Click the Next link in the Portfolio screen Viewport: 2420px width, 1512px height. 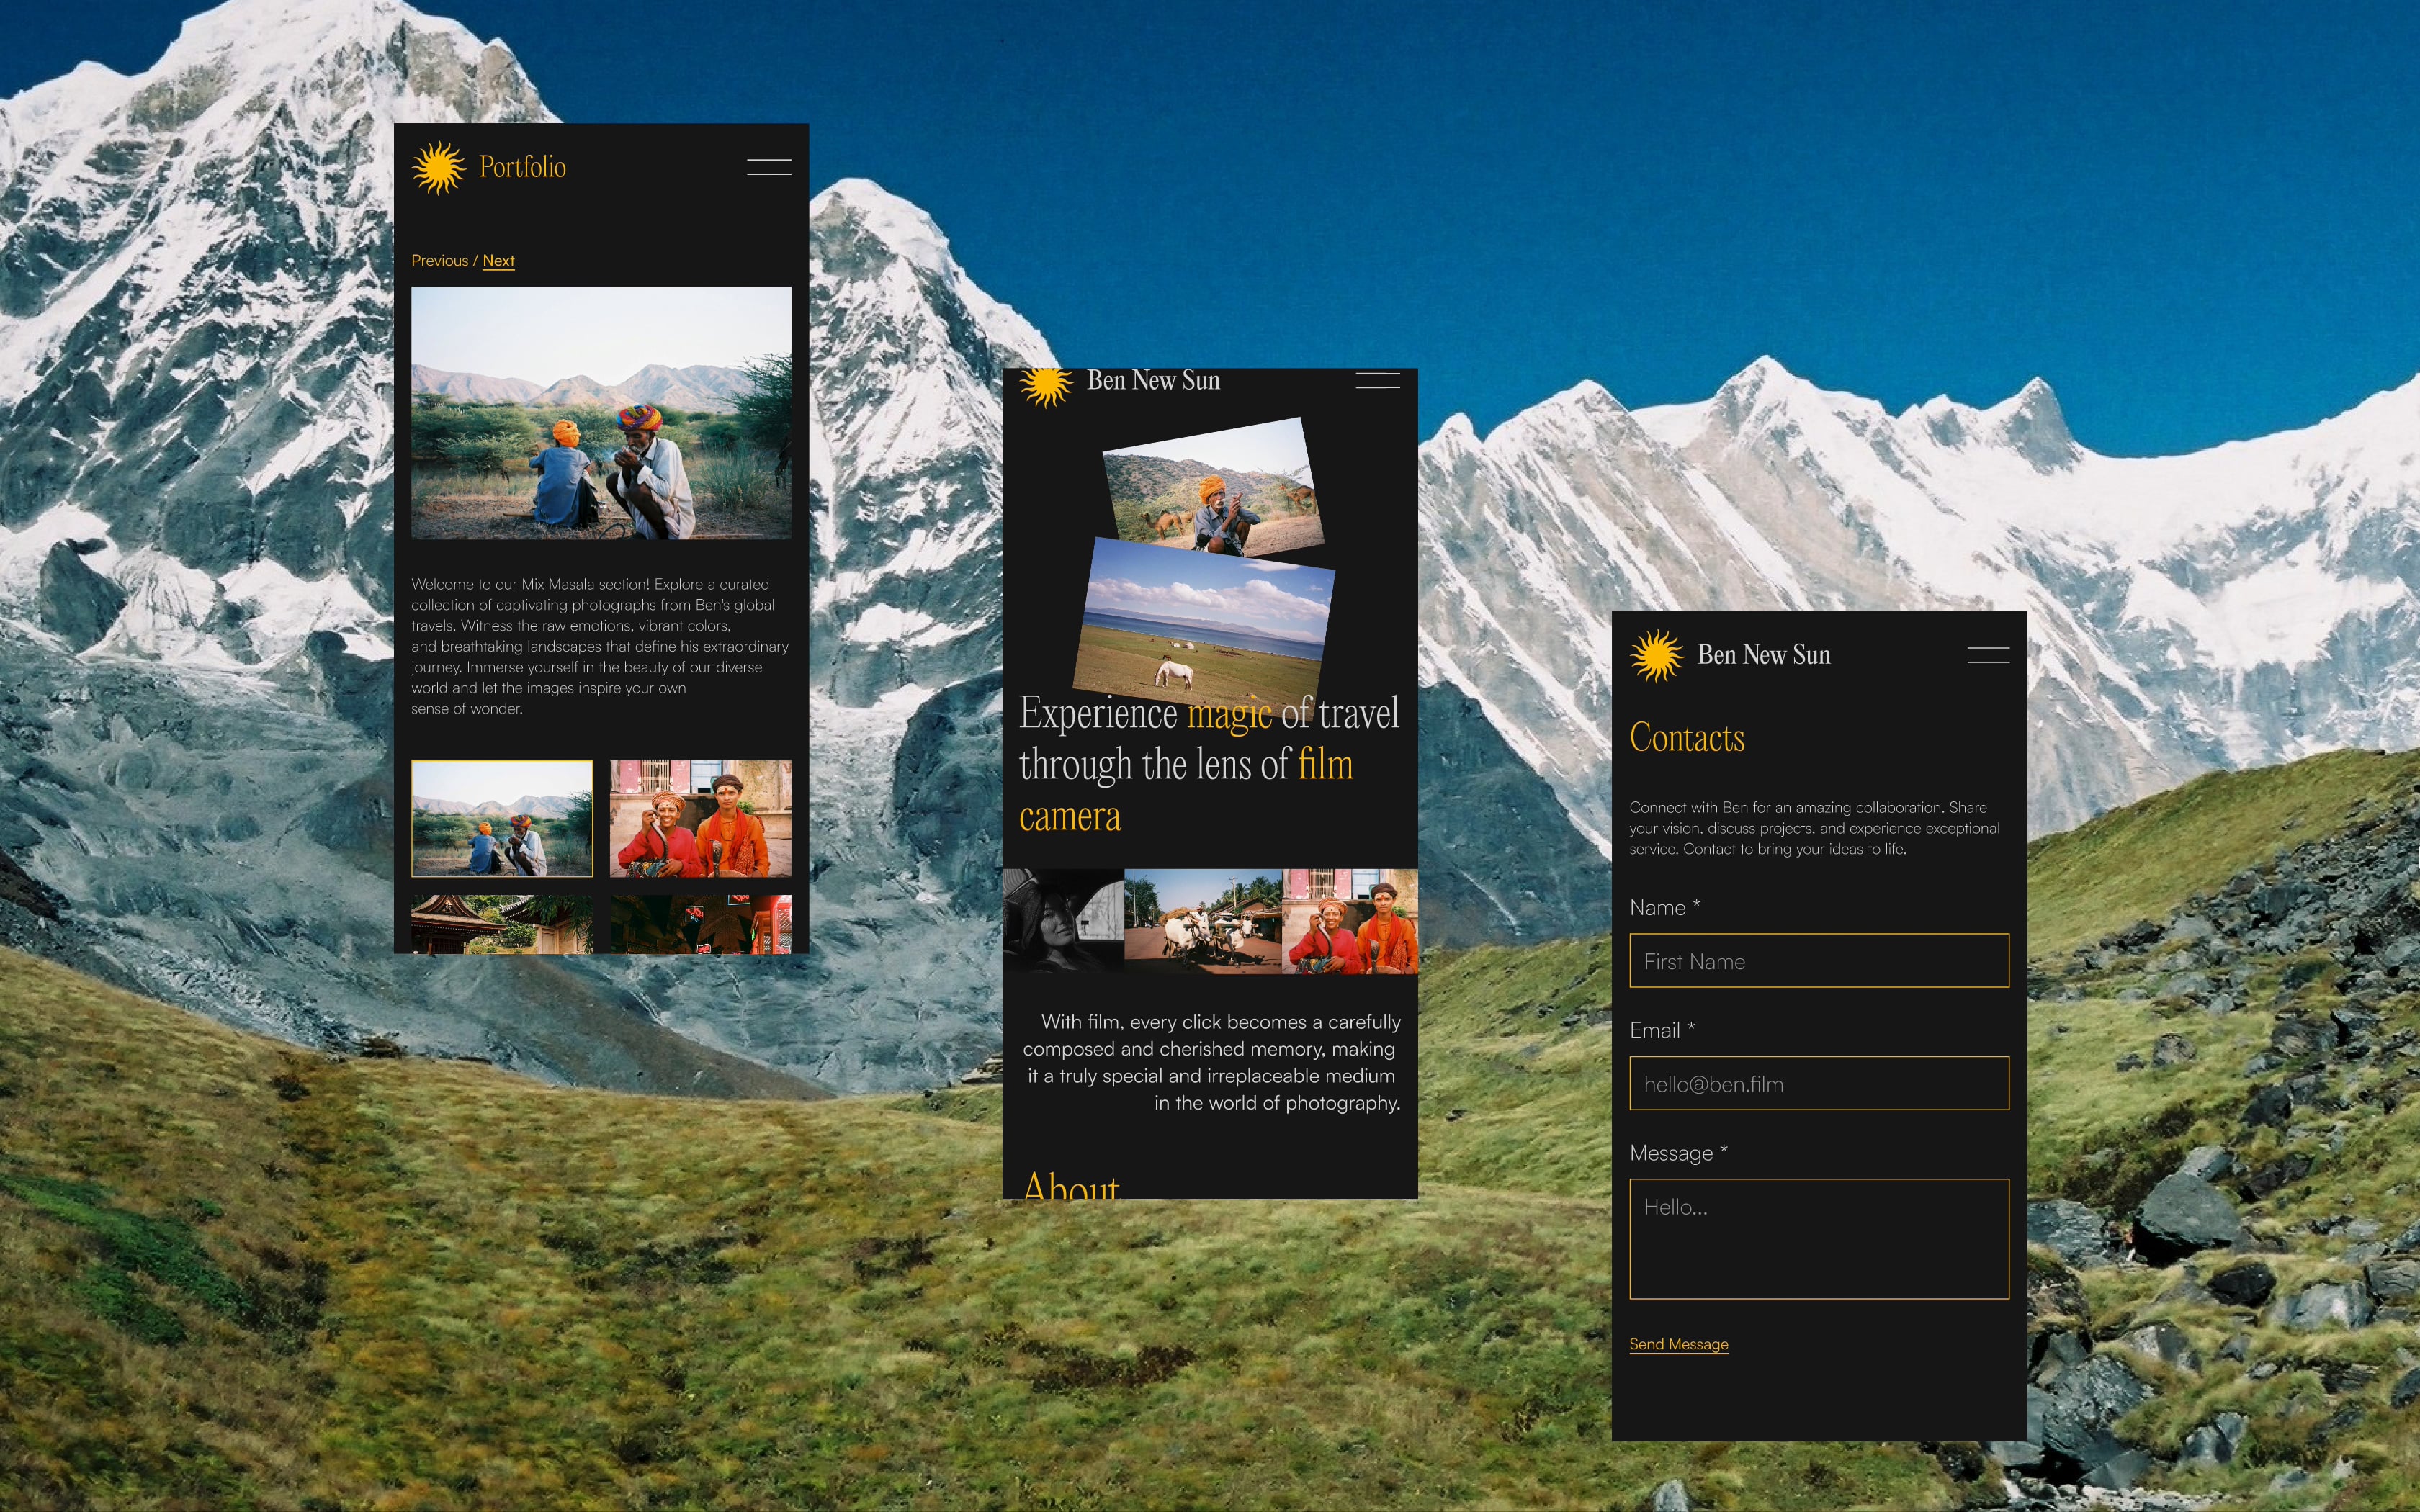(x=498, y=260)
